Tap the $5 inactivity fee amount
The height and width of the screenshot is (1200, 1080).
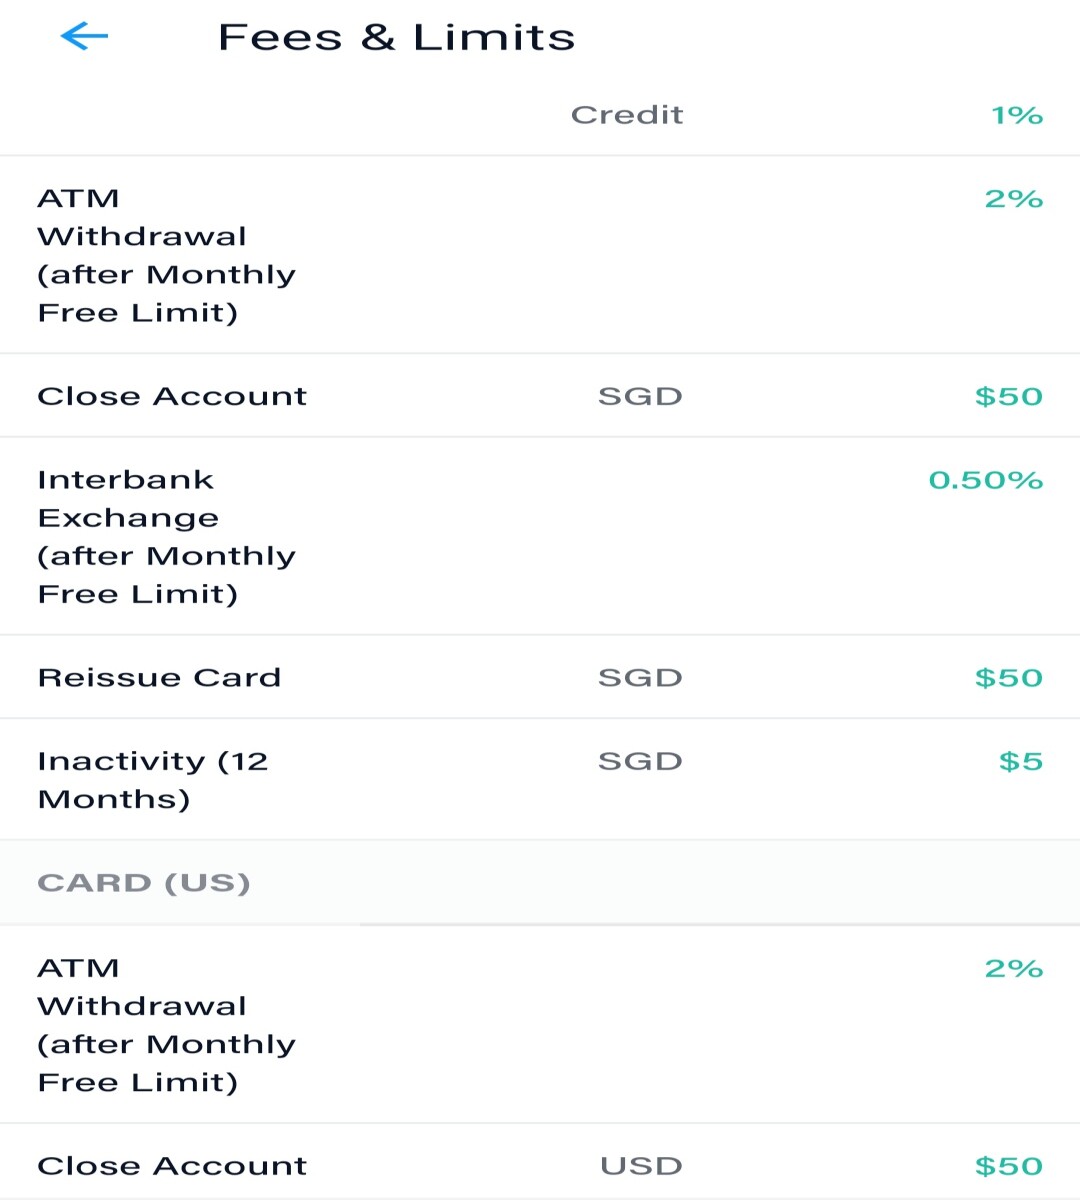[1020, 761]
